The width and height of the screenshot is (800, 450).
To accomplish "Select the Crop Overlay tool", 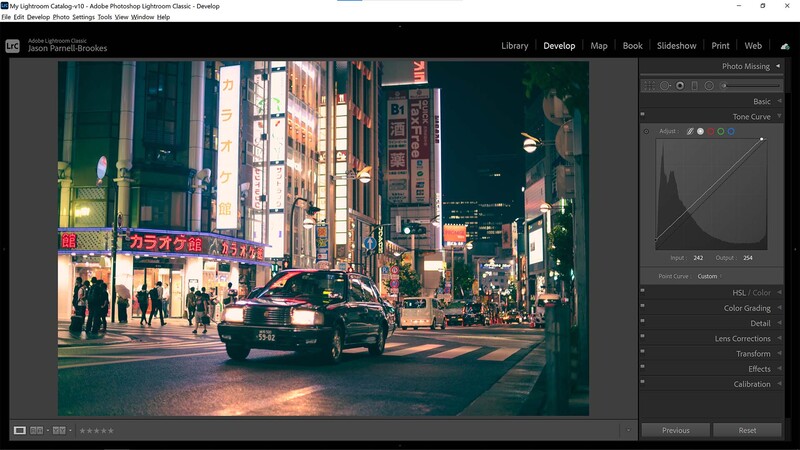I will tap(649, 86).
